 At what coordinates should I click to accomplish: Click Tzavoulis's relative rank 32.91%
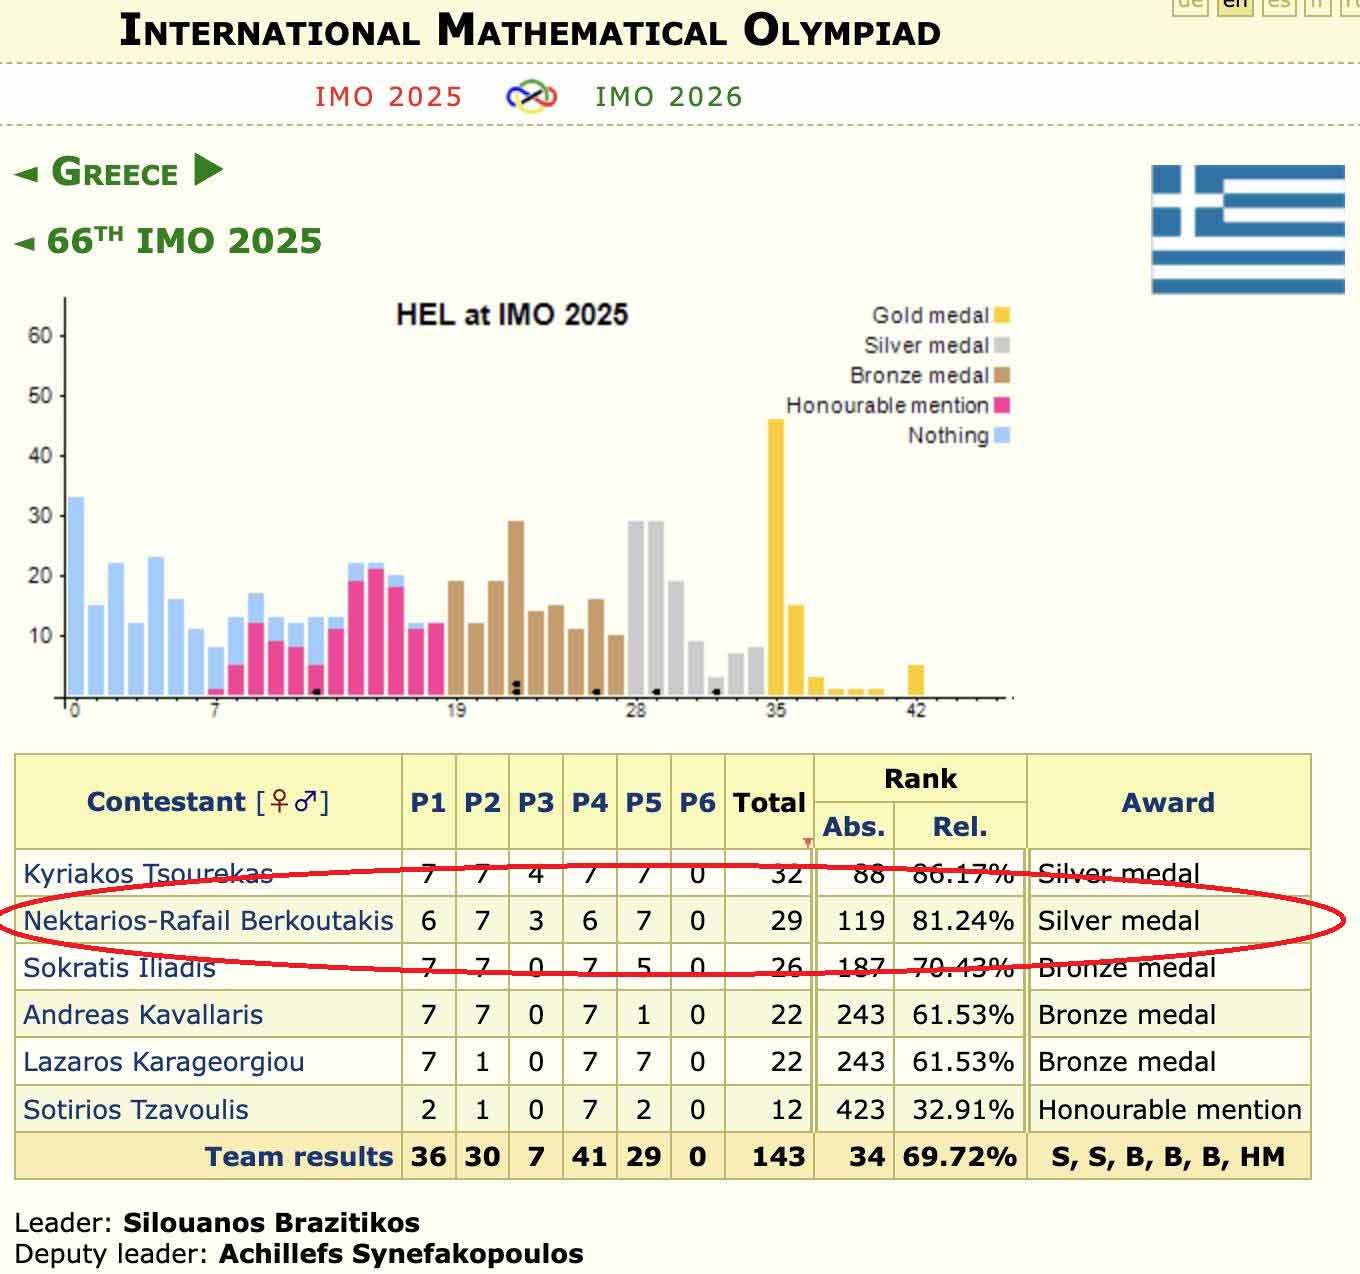963,1109
